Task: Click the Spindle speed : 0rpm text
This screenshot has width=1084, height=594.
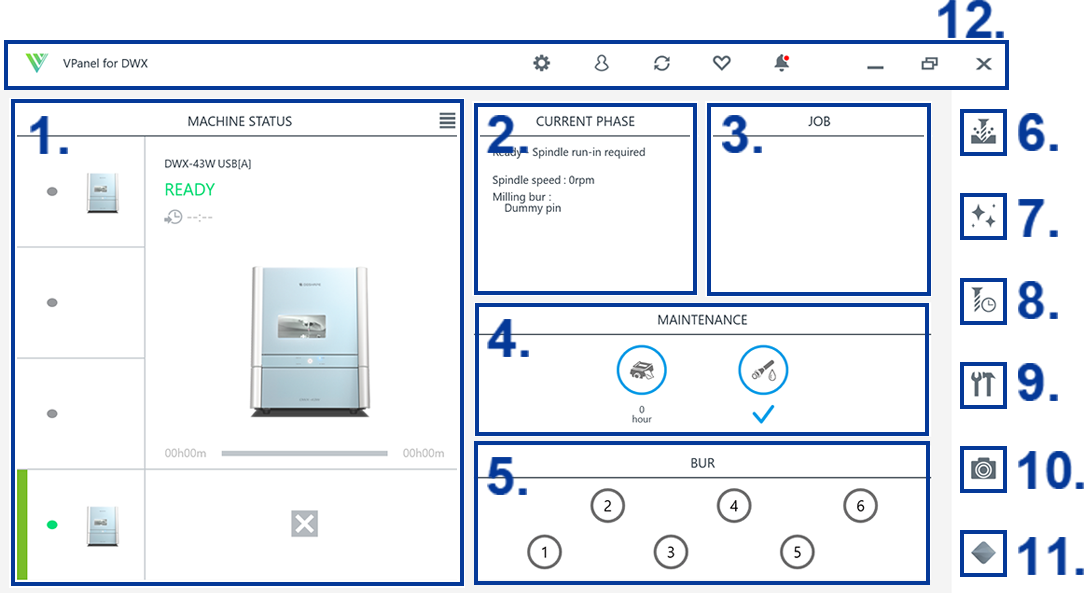Action: [543, 180]
